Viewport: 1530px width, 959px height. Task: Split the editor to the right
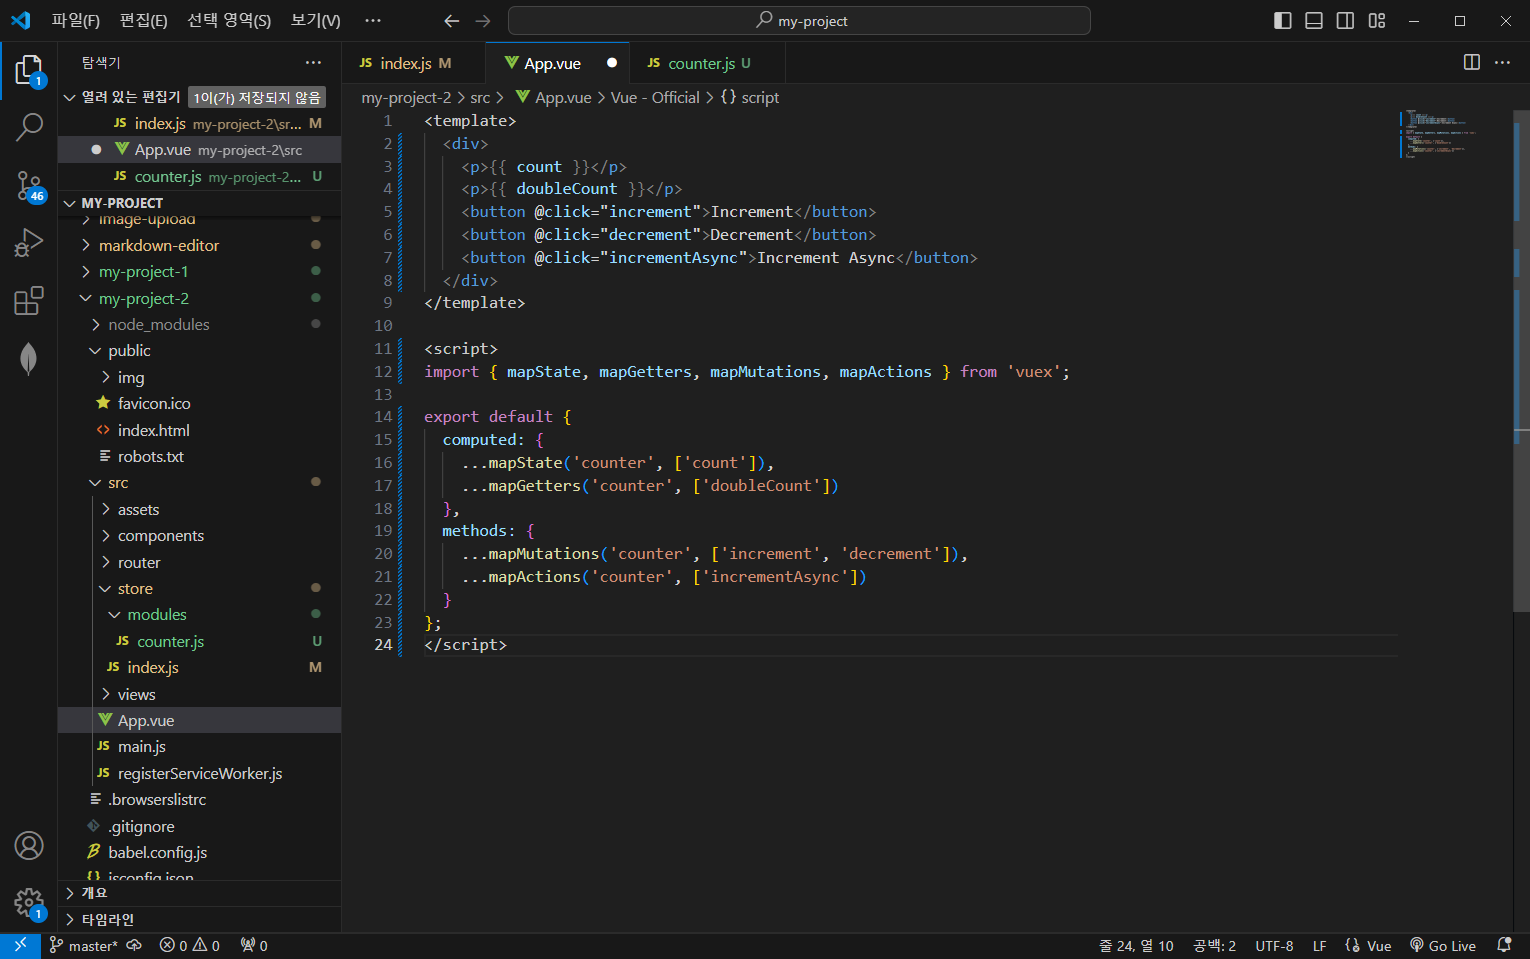click(1471, 63)
